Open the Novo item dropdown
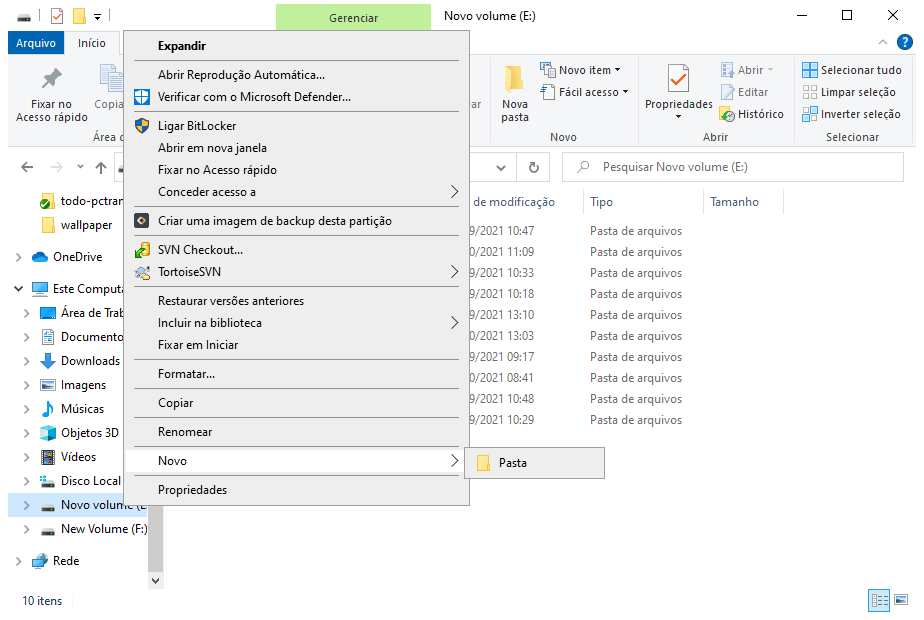 coord(580,70)
